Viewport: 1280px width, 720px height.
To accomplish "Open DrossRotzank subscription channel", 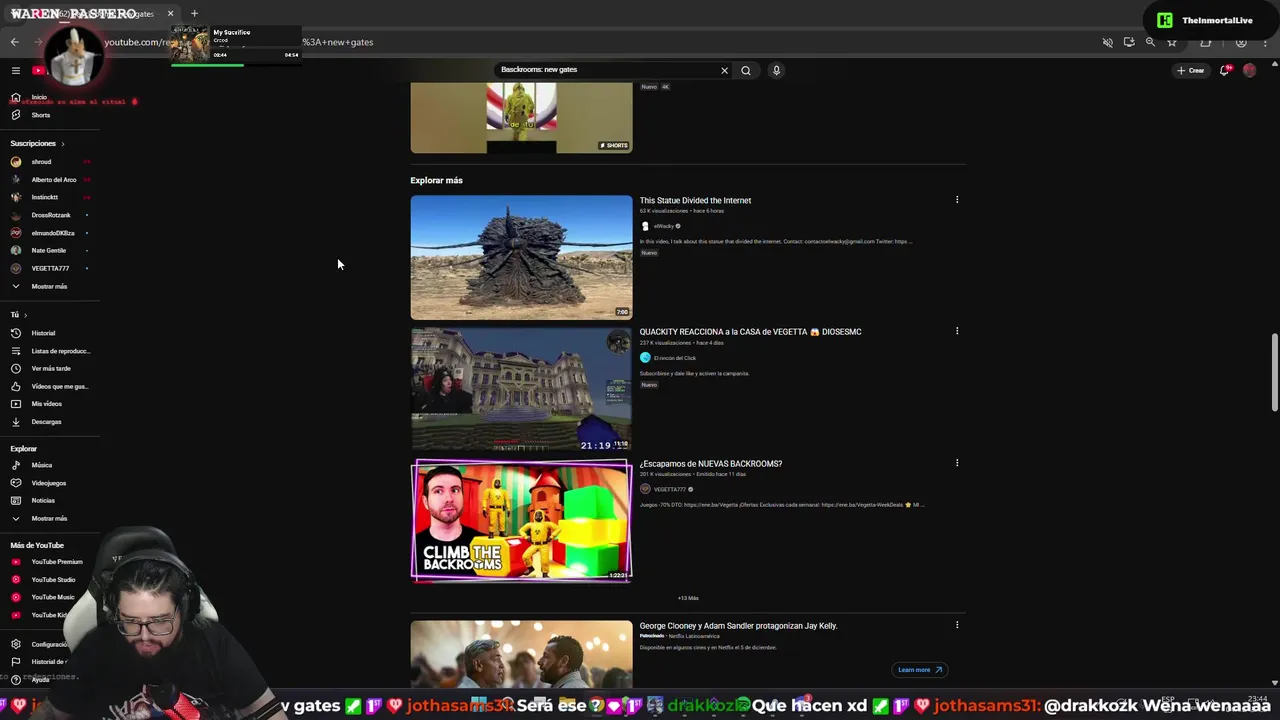I will tap(50, 215).
